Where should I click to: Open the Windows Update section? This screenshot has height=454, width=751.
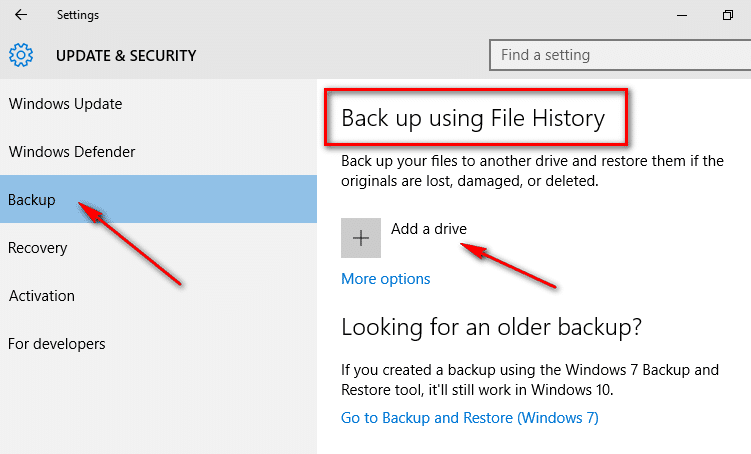158,103
